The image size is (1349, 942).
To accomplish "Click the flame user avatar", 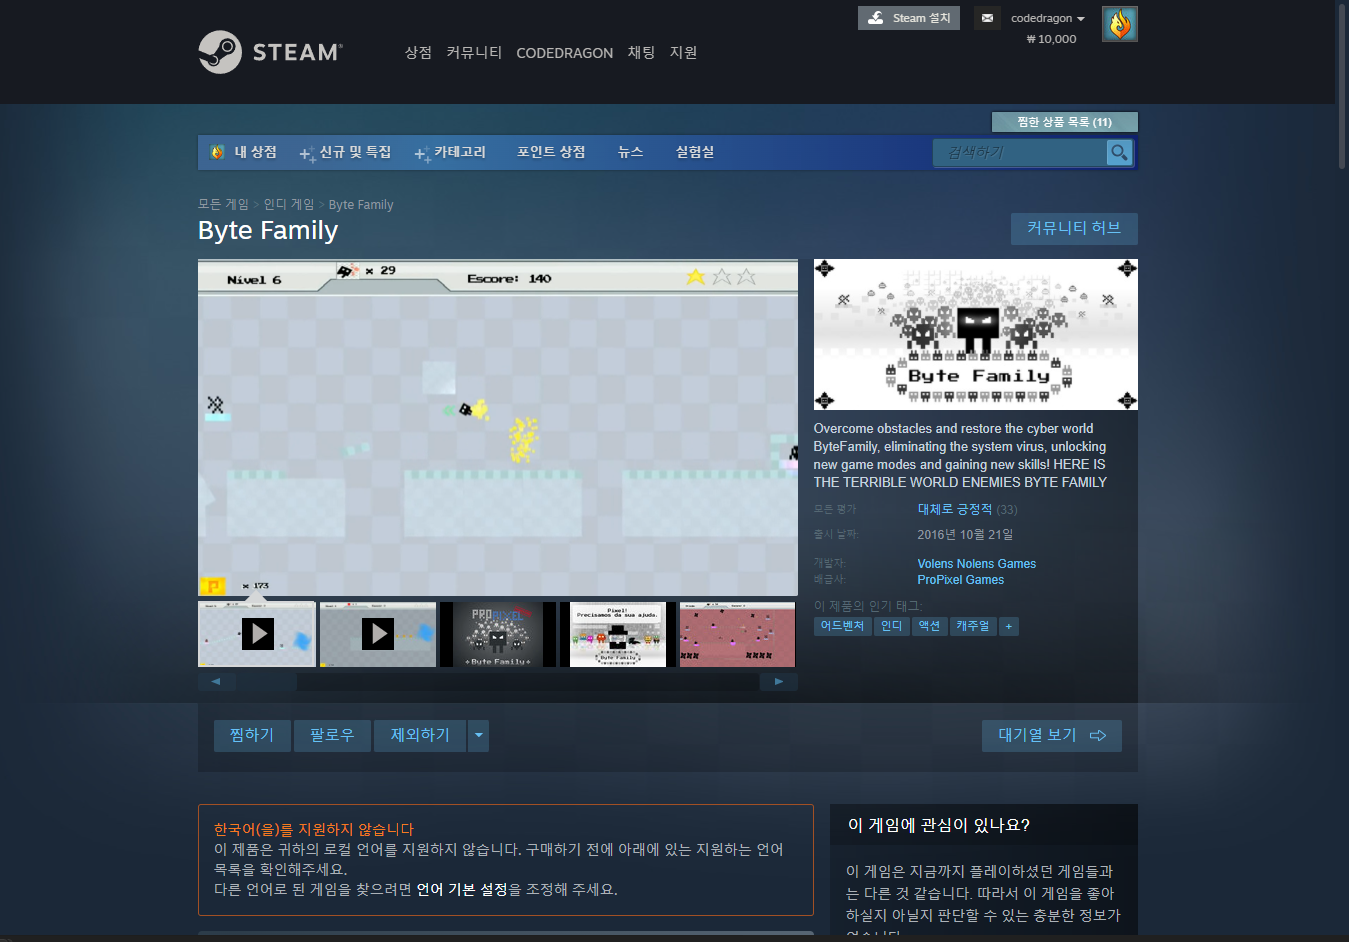I will (x=1119, y=24).
